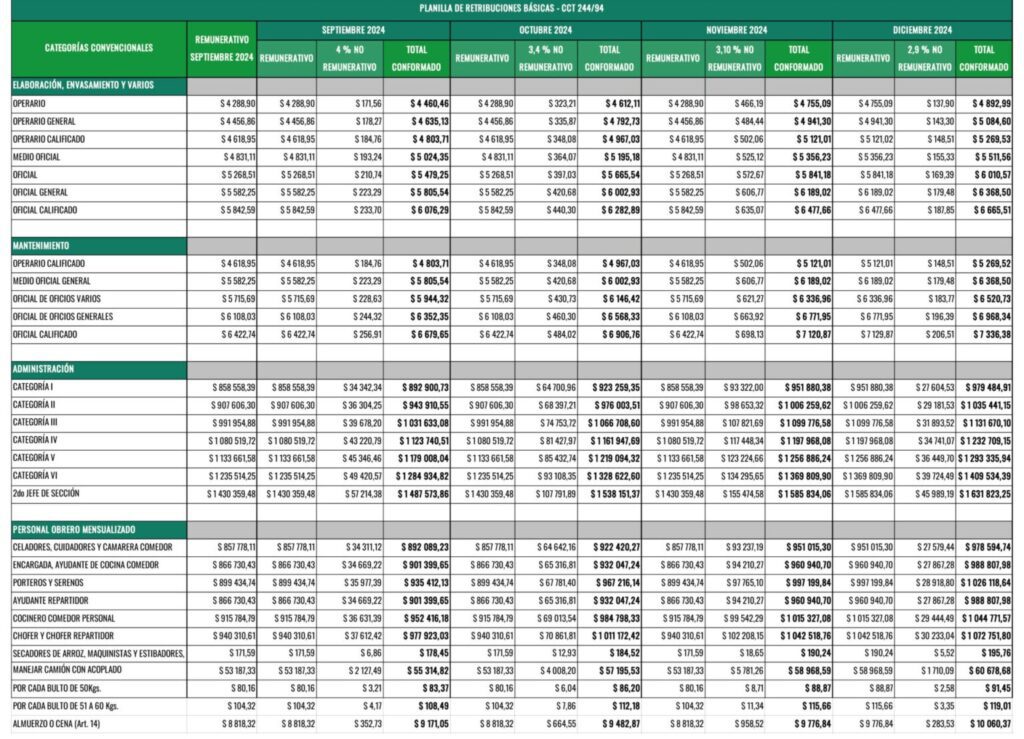Click the Oficial September total '$ 5 479,25'
Image resolution: width=1024 pixels, height=739 pixels.
[x=430, y=175]
